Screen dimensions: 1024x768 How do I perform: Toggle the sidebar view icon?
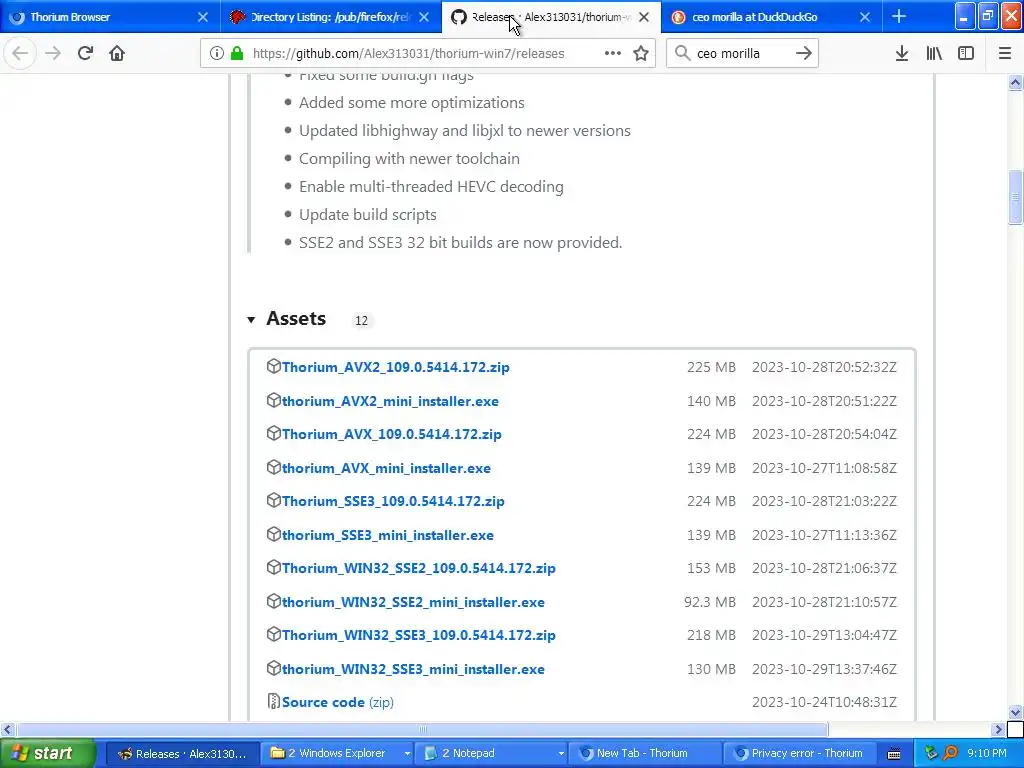966,53
